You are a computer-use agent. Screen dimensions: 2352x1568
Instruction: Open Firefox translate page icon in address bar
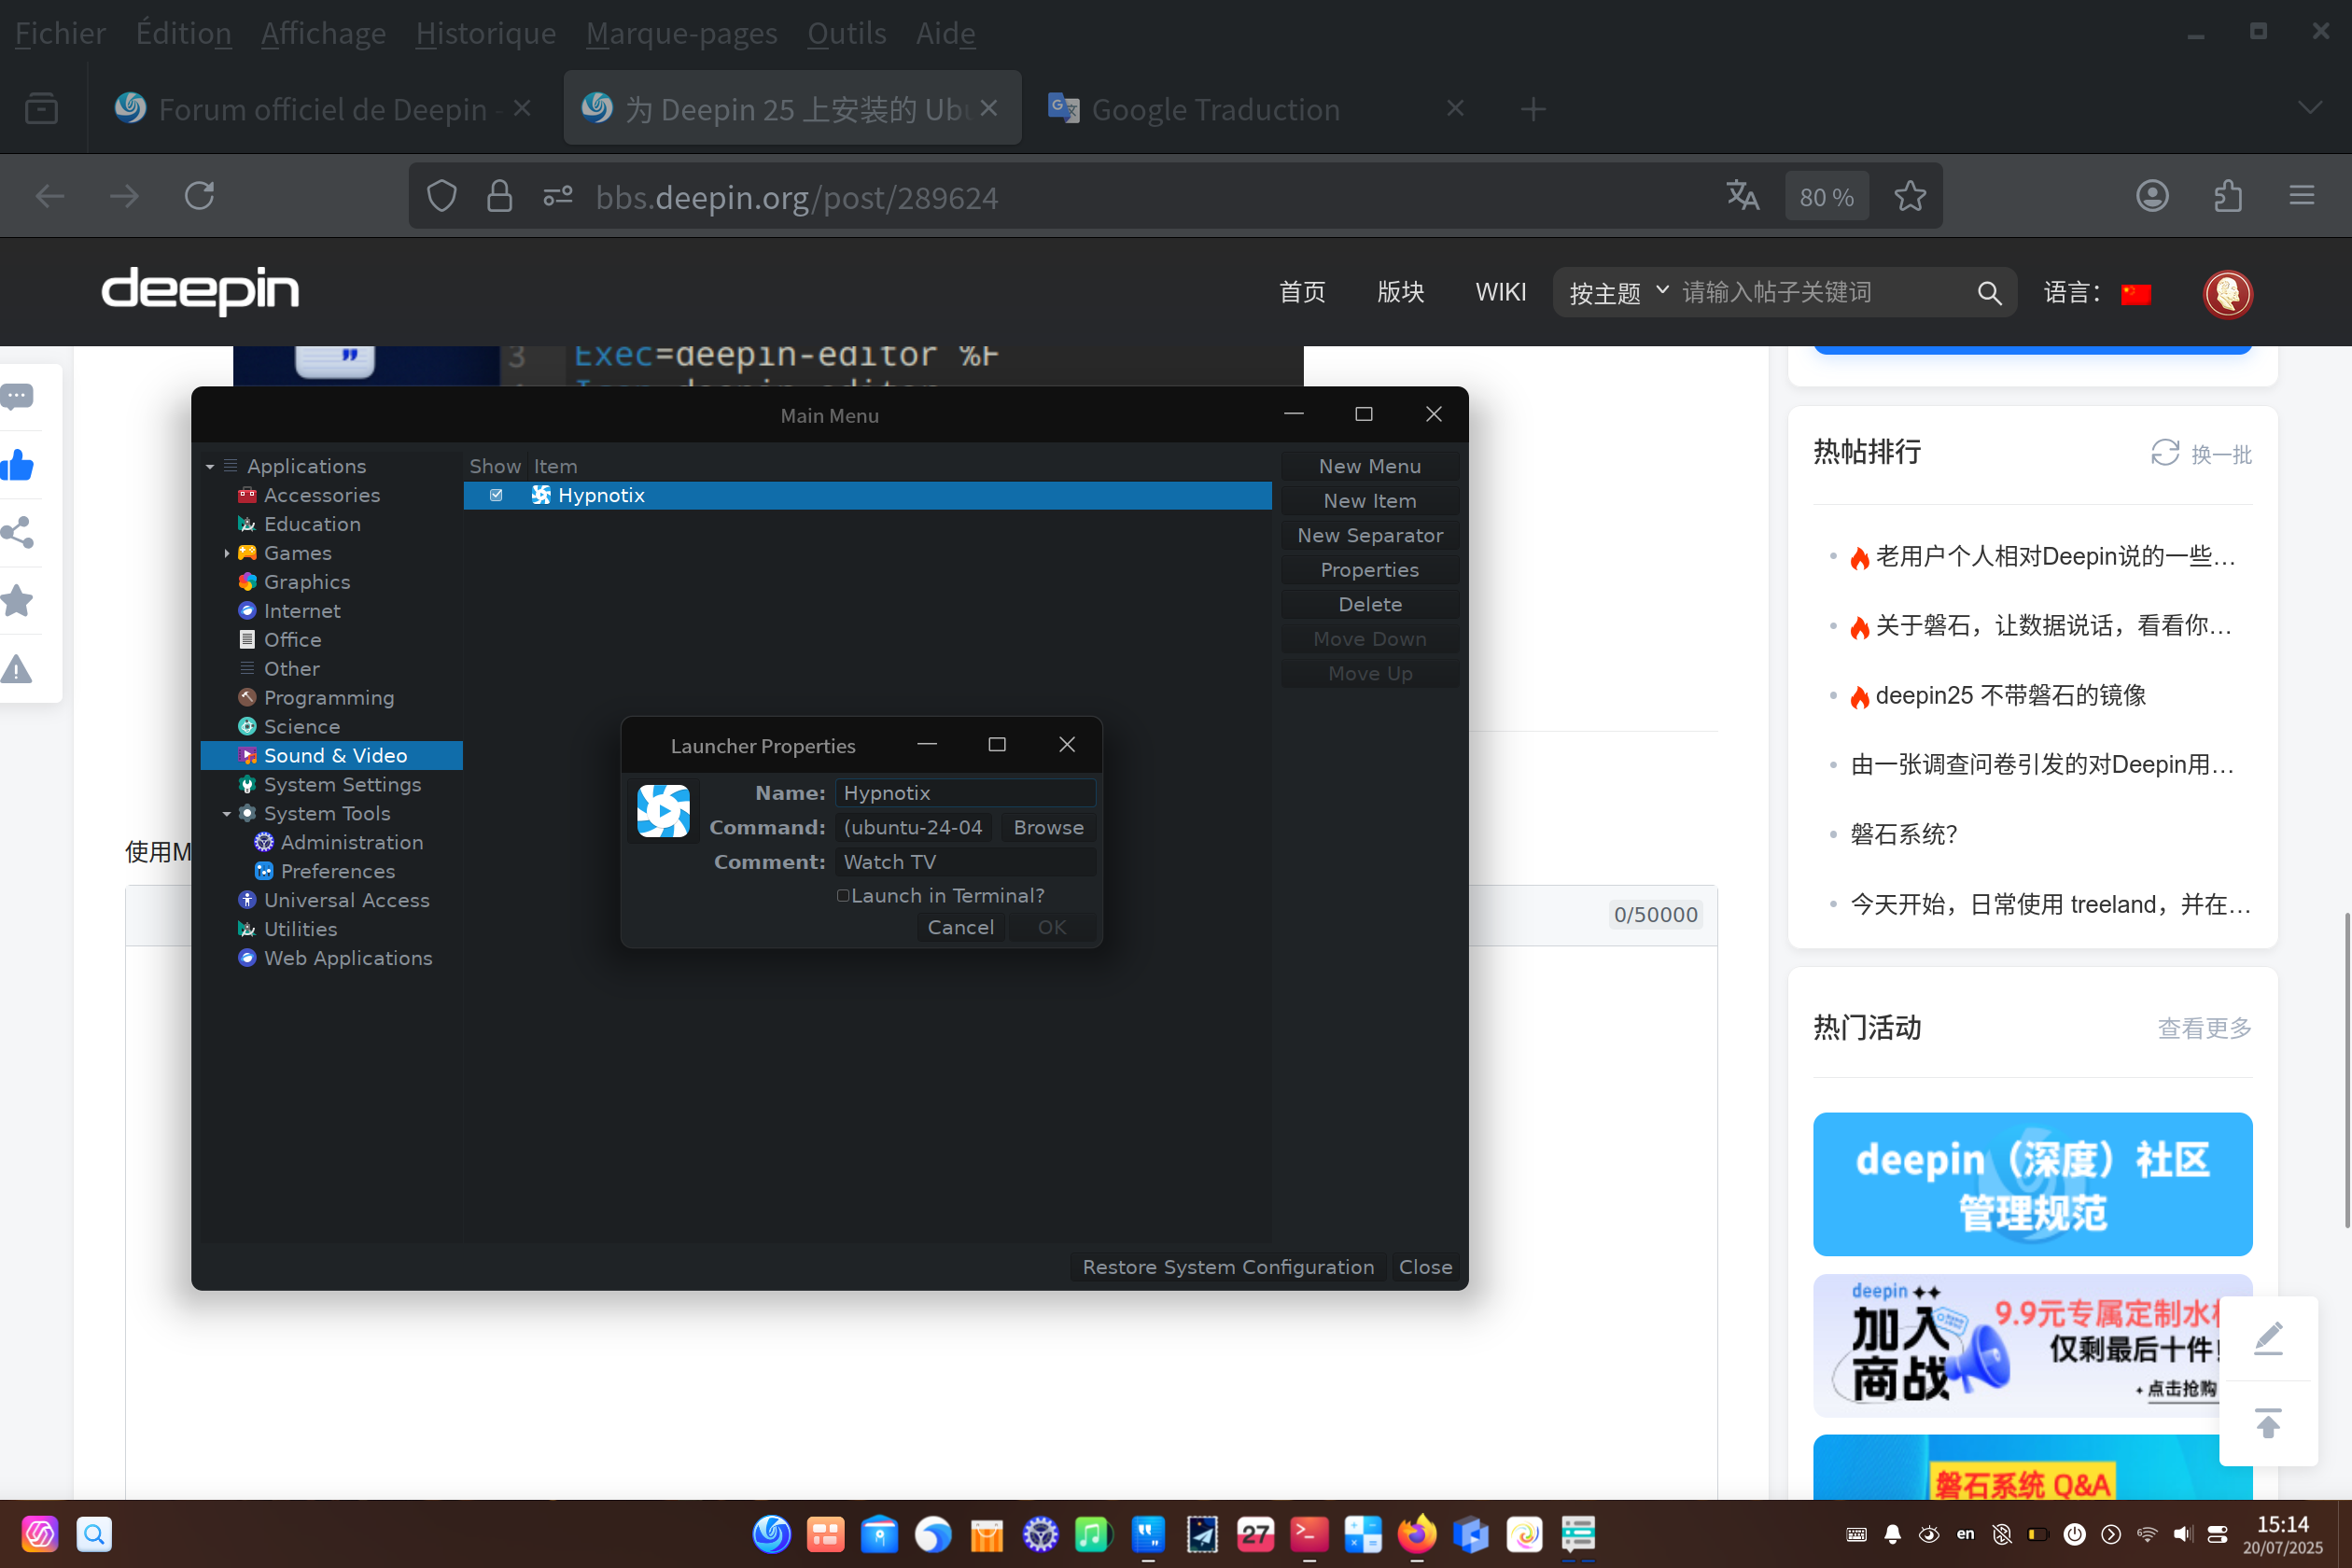point(1742,196)
